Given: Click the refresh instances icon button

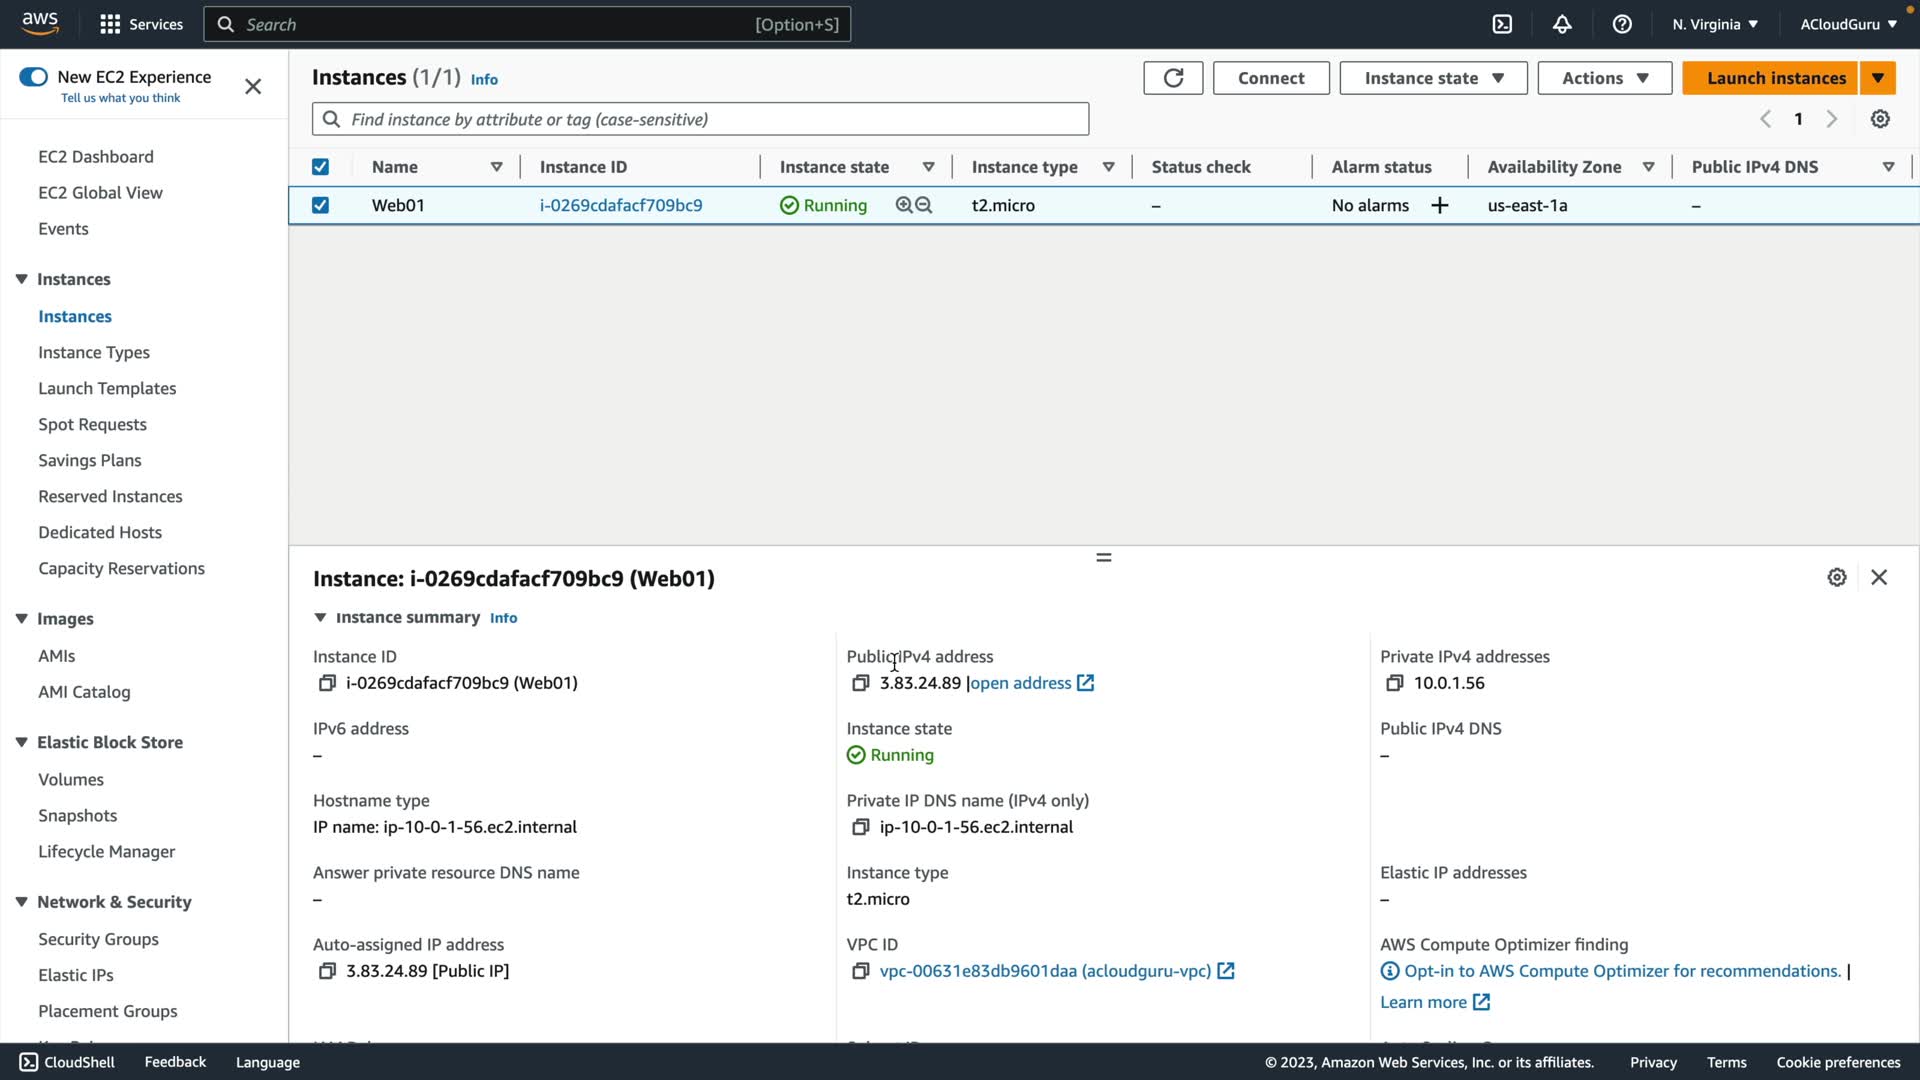Looking at the screenshot, I should 1173,78.
